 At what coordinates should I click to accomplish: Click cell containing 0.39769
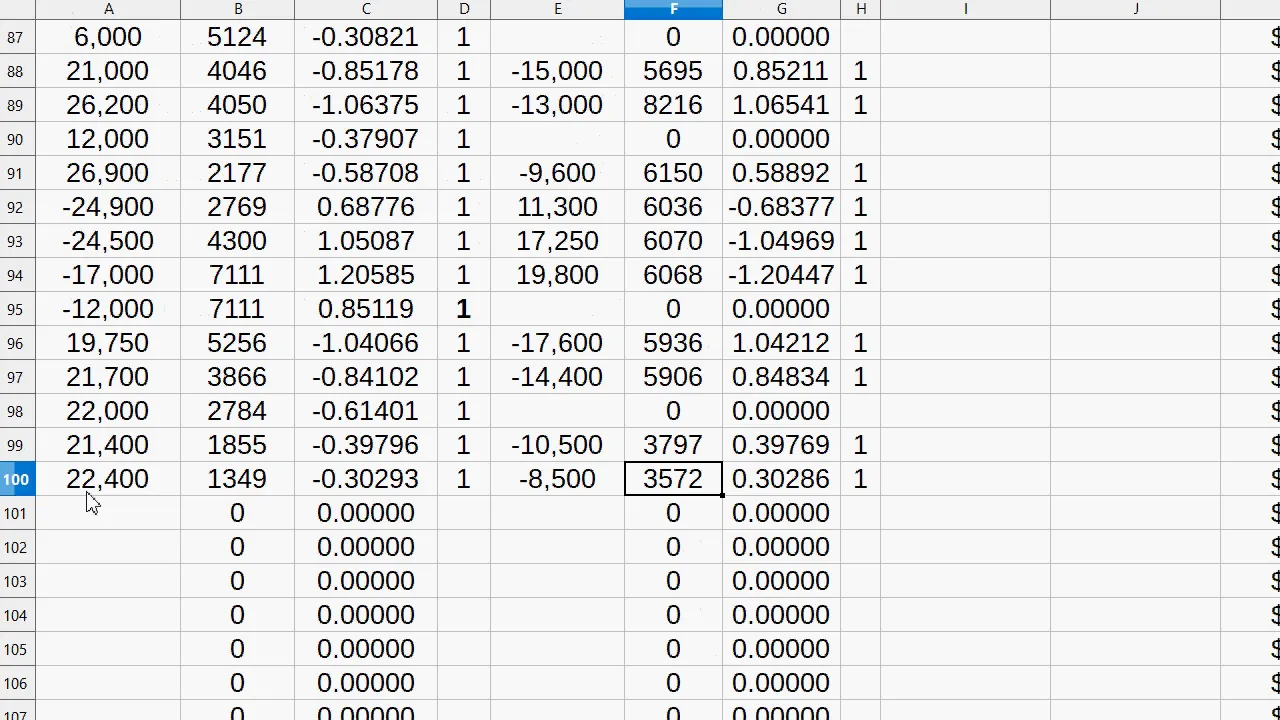tap(781, 445)
